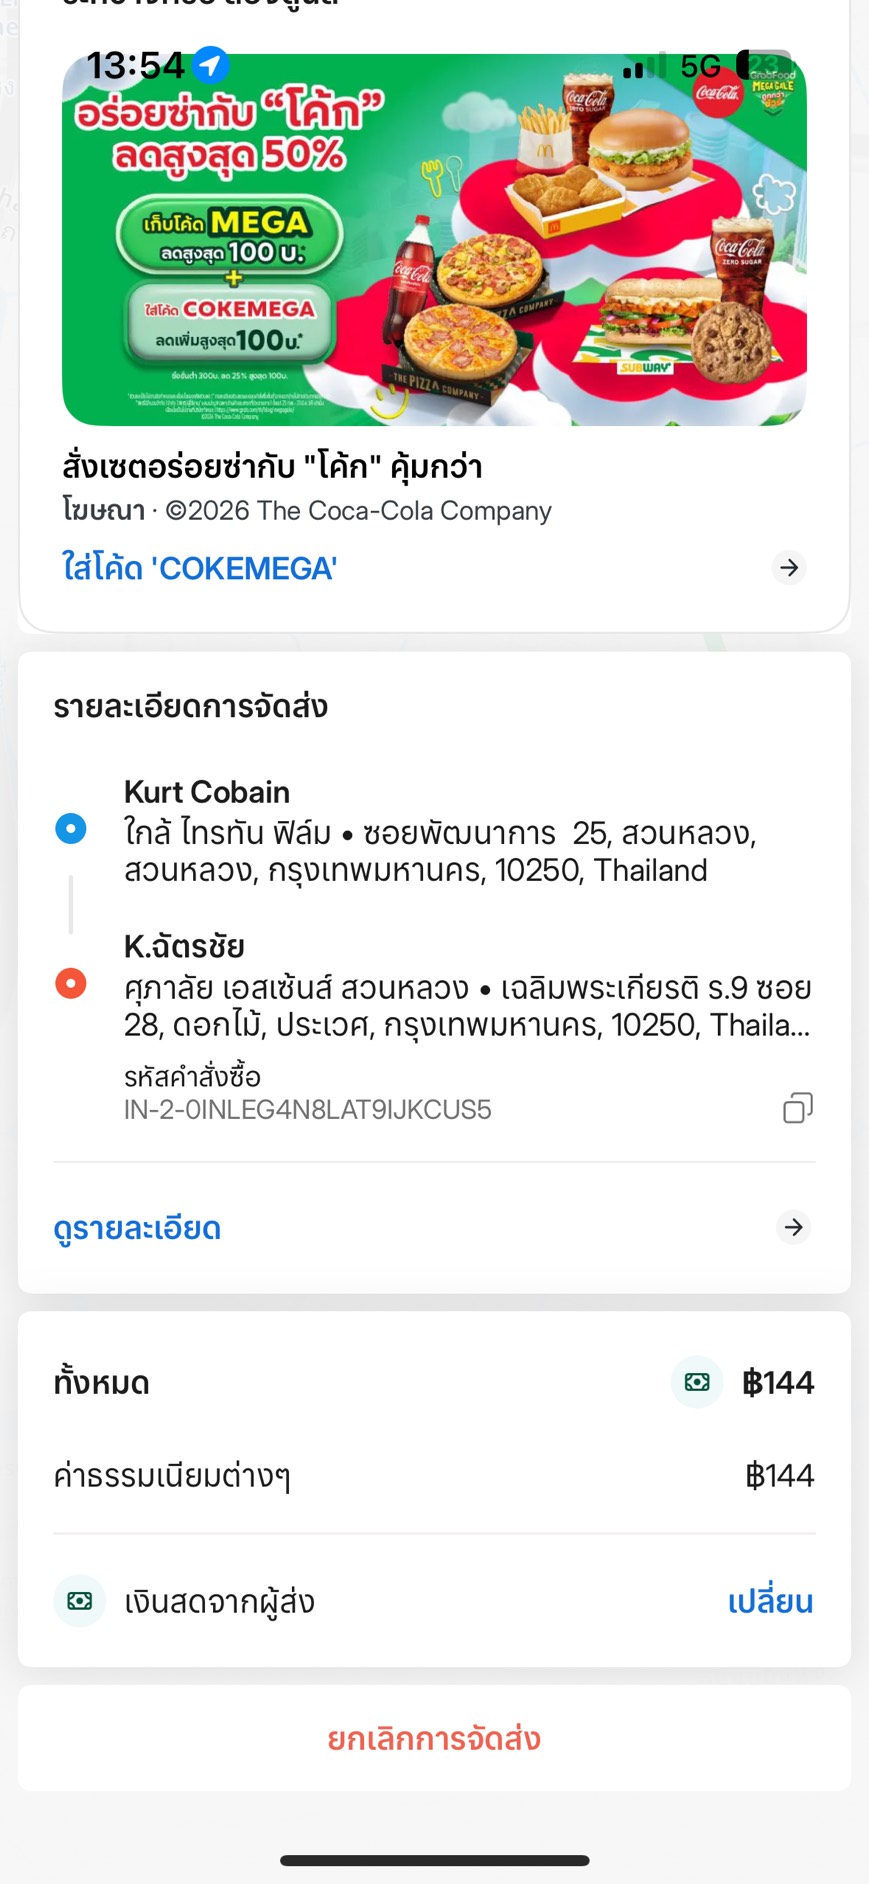Tap the cash icon beside ฿144 total
Screen dimensions: 869x1884
point(697,1382)
